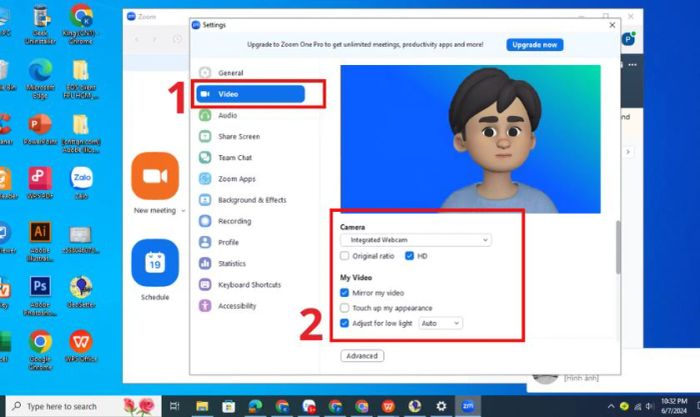This screenshot has width=700, height=417.
Task: Open the Profile settings icon
Action: 205,242
